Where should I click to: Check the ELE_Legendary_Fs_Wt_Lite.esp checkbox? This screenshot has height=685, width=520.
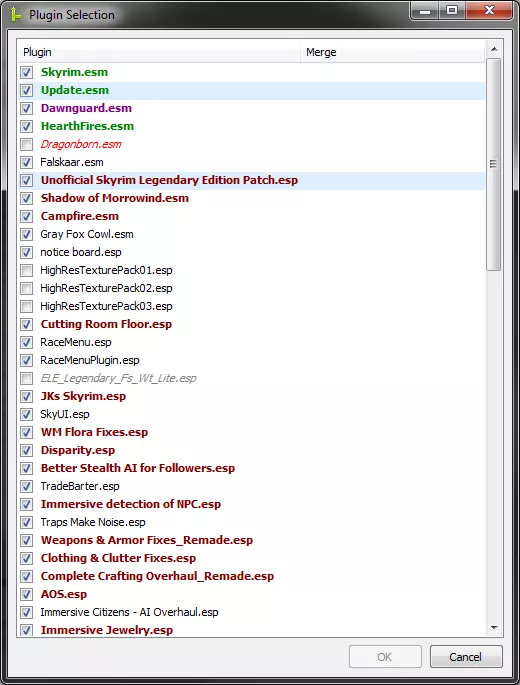[x=27, y=378]
